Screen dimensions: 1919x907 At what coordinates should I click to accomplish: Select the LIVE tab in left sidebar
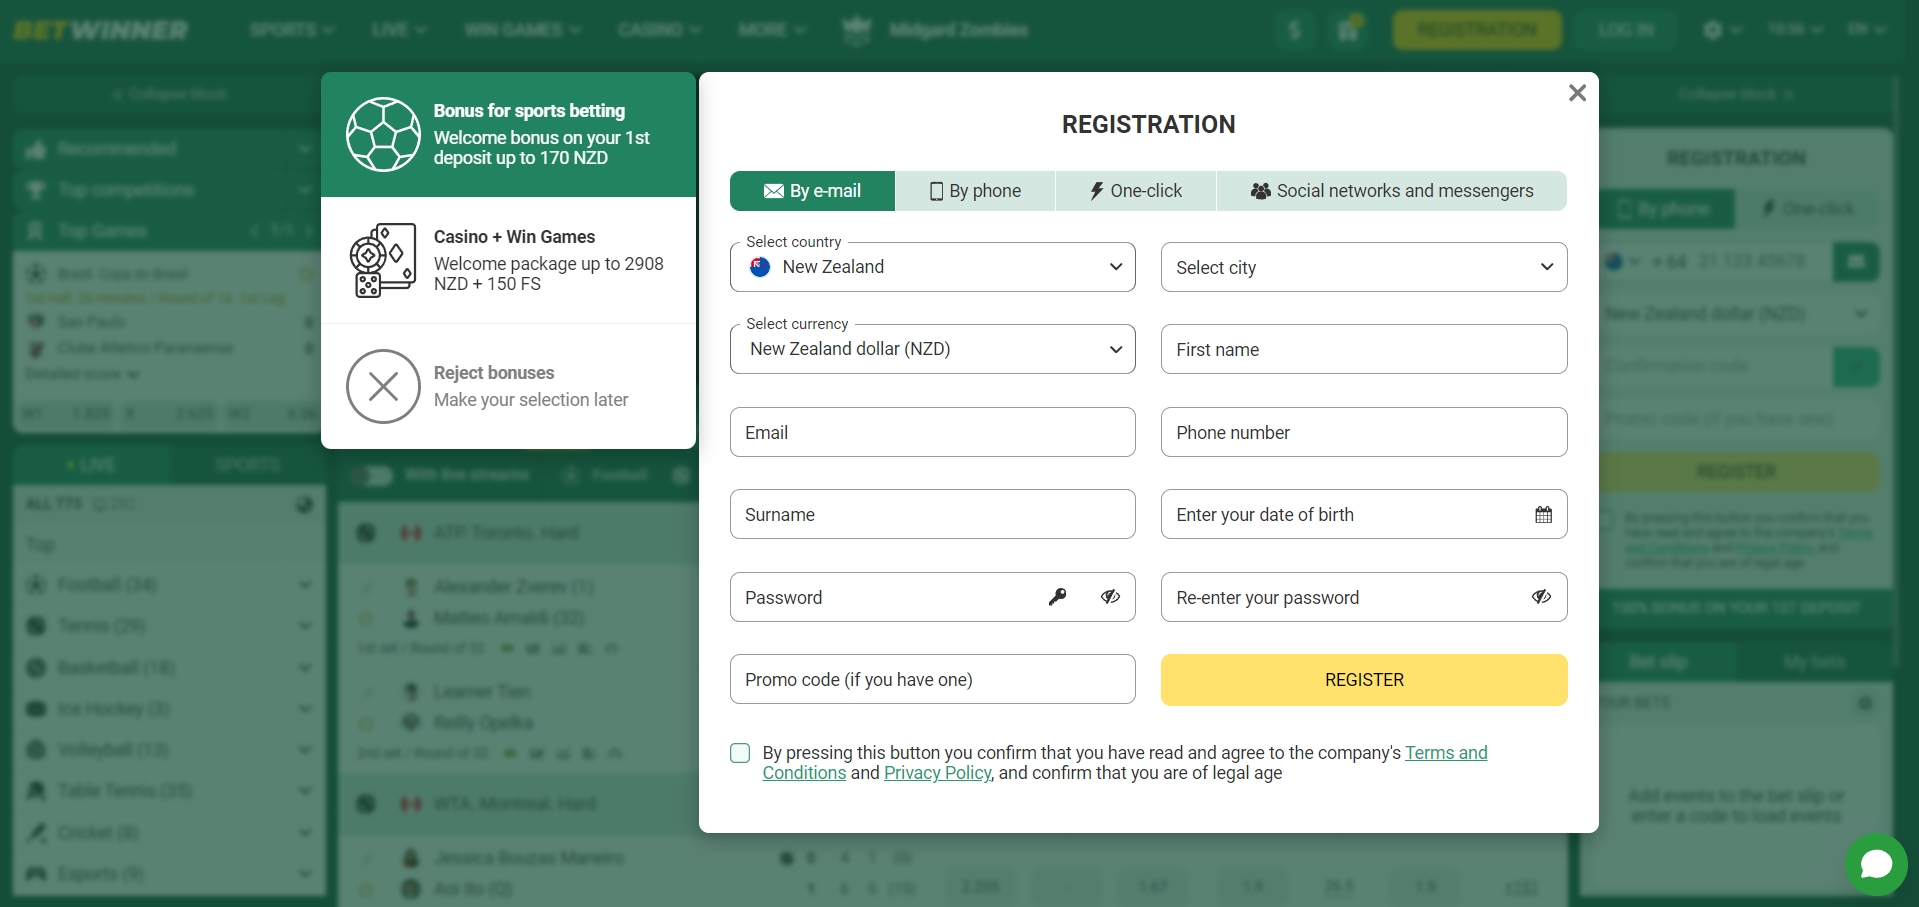coord(91,465)
